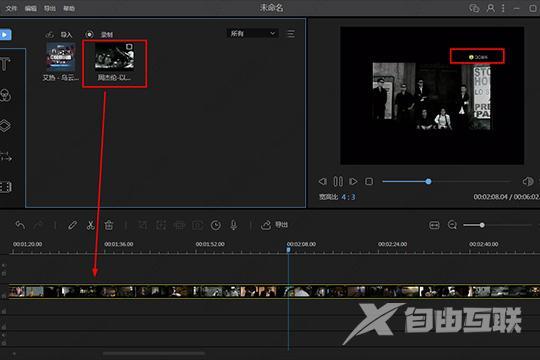Open the 导出 (Export) menu in menu bar
Screen dimensions: 540x360
click(x=50, y=8)
